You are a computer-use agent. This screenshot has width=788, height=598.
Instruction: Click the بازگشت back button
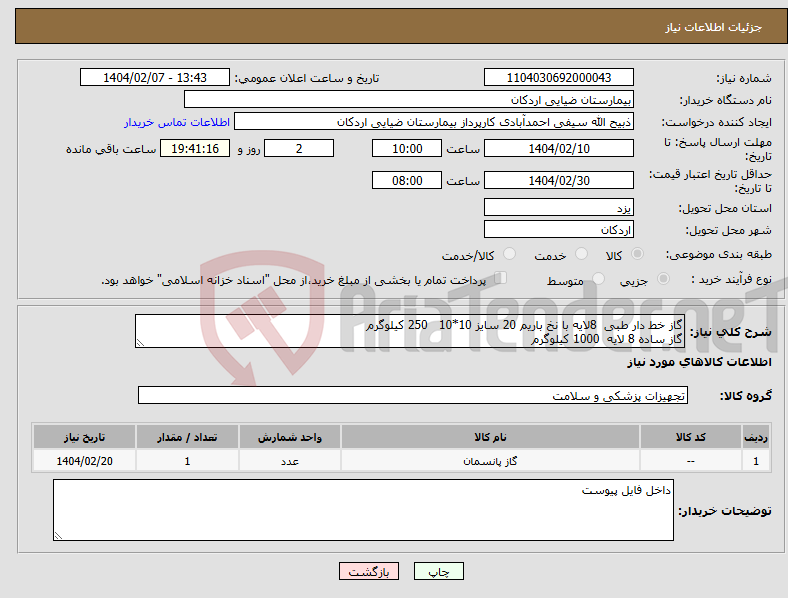click(369, 571)
